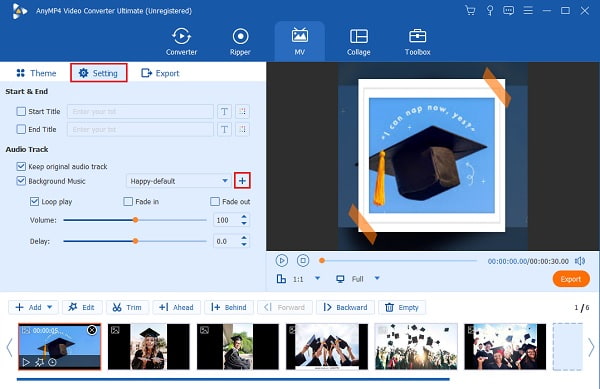Select the woman graduate portrait thumbnail
600x389 pixels.
pos(148,347)
